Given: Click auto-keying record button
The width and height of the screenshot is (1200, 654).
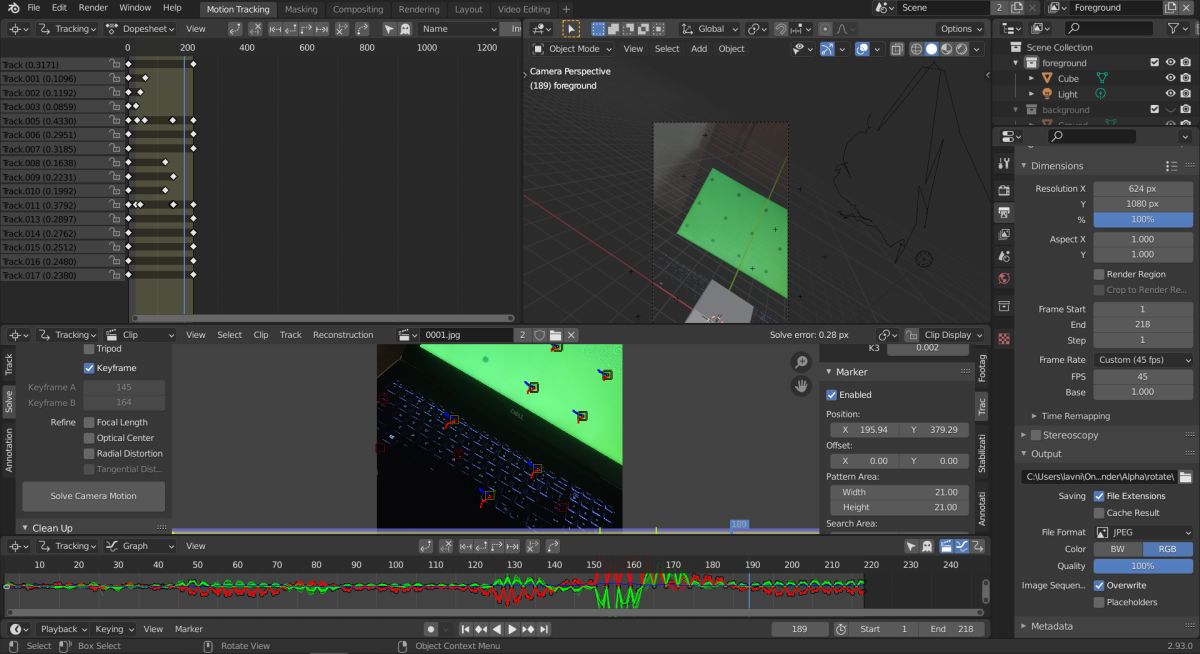Looking at the screenshot, I should pos(431,629).
